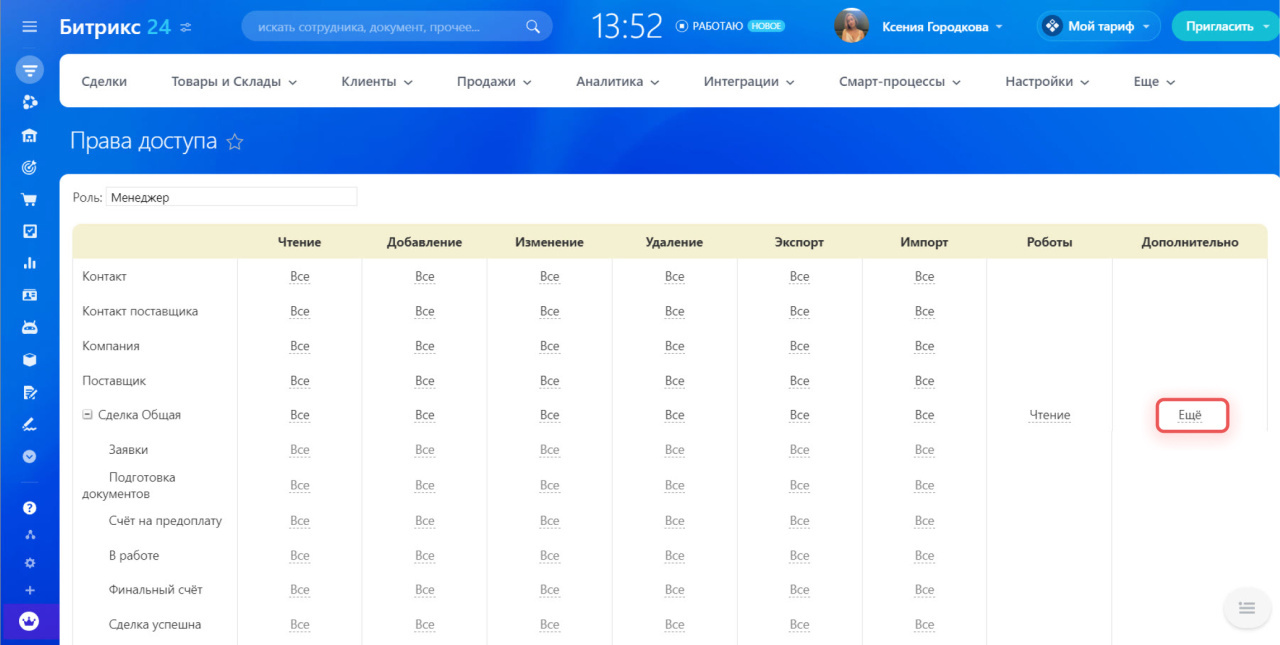The height and width of the screenshot is (645, 1280).
Task: Change Изменение permission for Компания
Action: pos(550,346)
